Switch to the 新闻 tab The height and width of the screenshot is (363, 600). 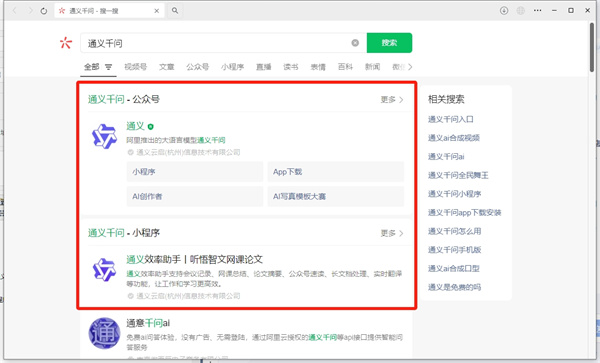[372, 67]
